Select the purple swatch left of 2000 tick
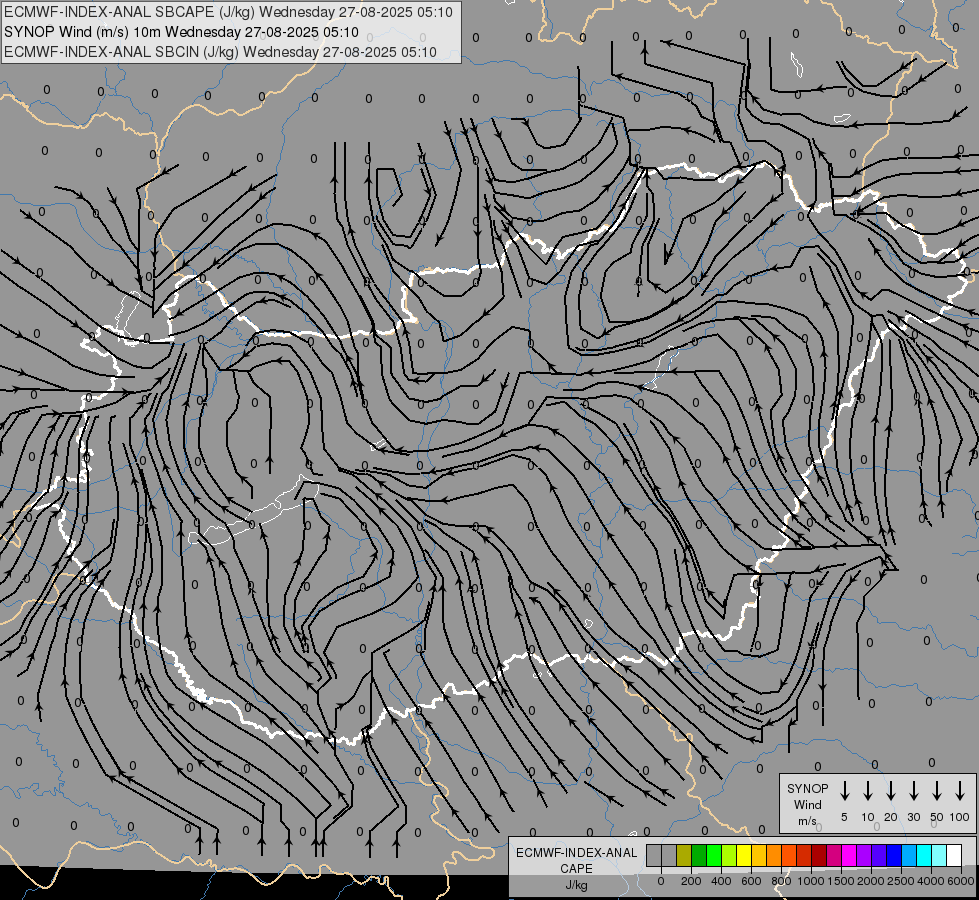The image size is (979, 900). (864, 855)
